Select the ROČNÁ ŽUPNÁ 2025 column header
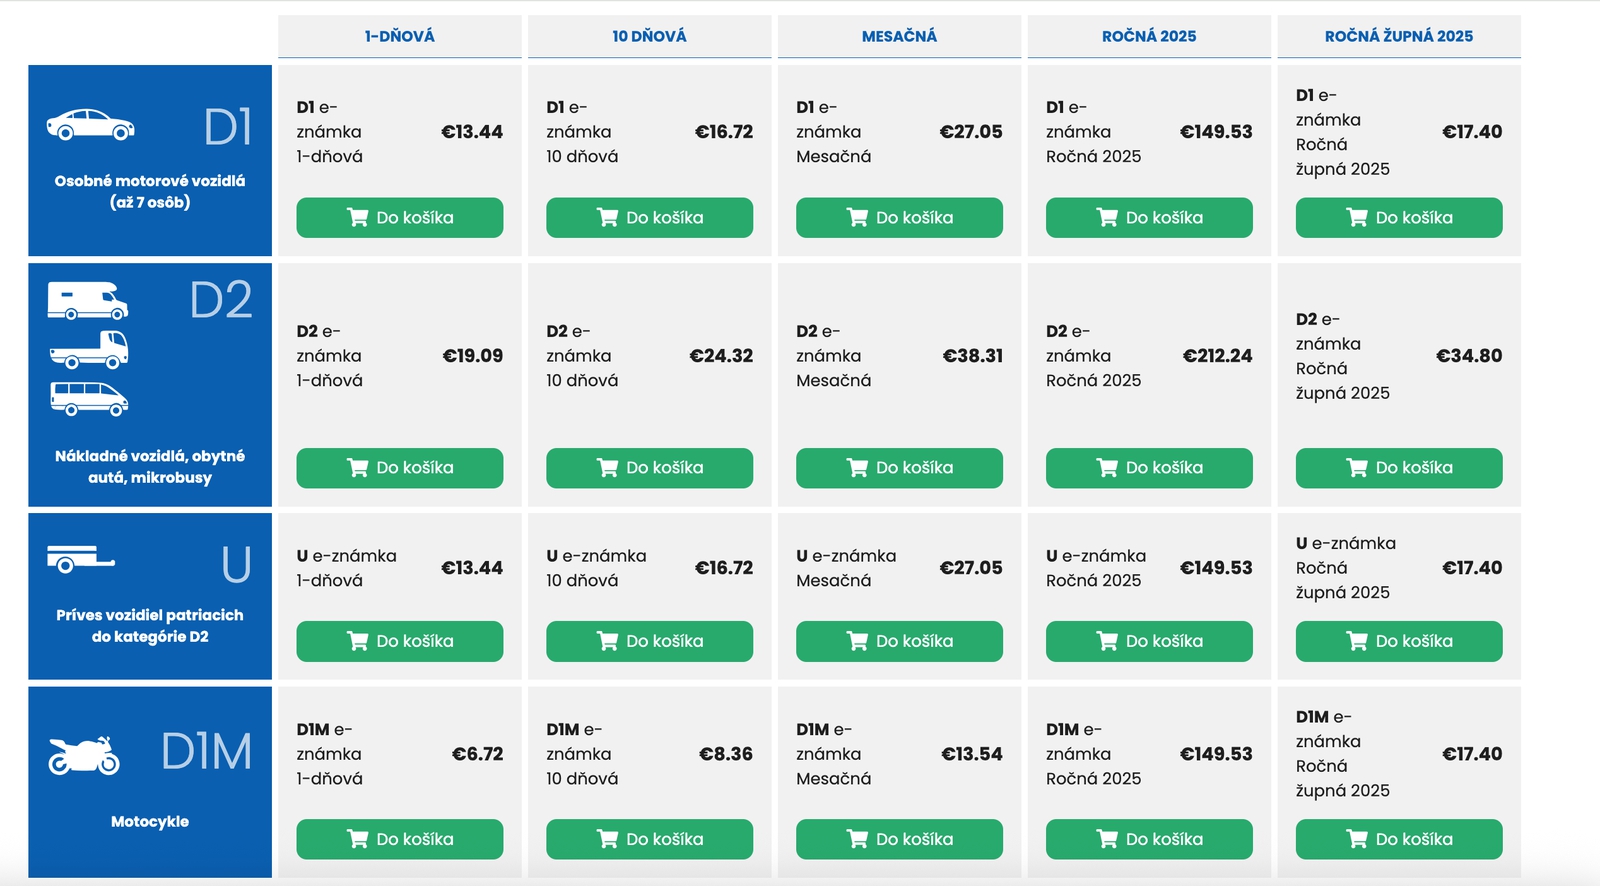 (x=1398, y=36)
